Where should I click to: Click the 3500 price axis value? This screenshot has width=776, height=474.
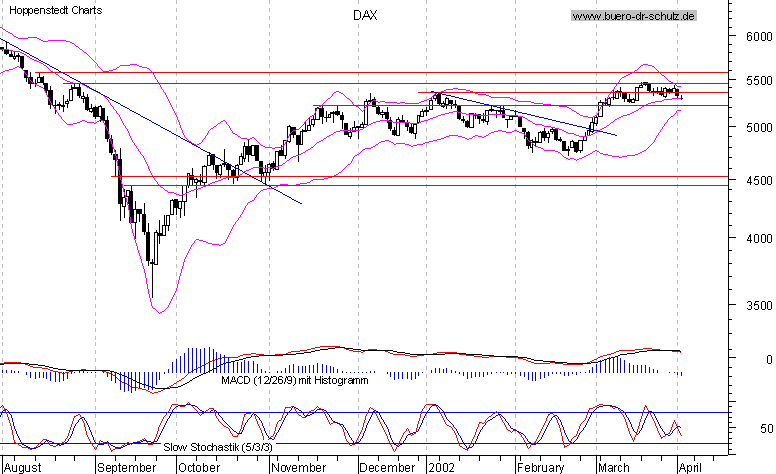click(759, 306)
